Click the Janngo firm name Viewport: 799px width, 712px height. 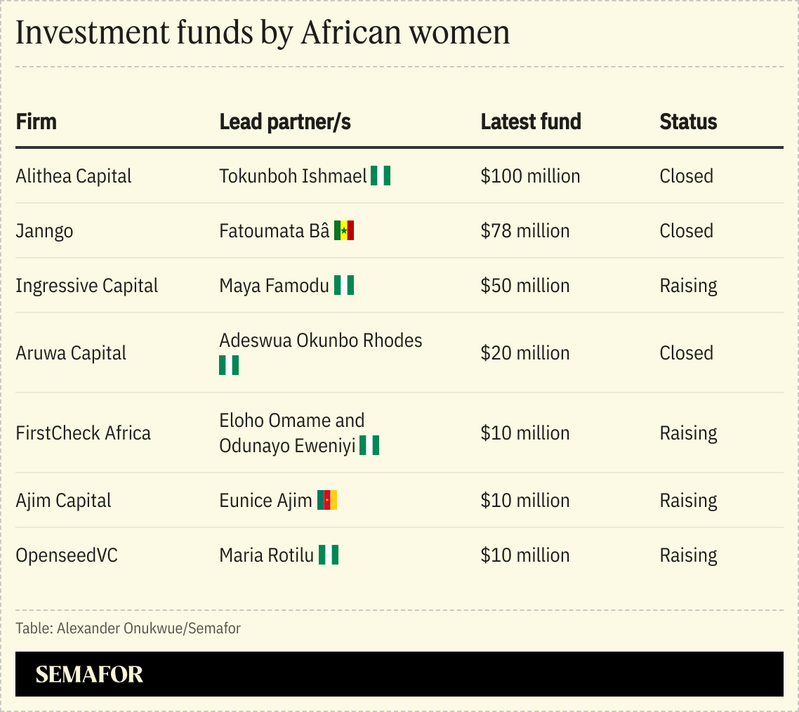[44, 231]
